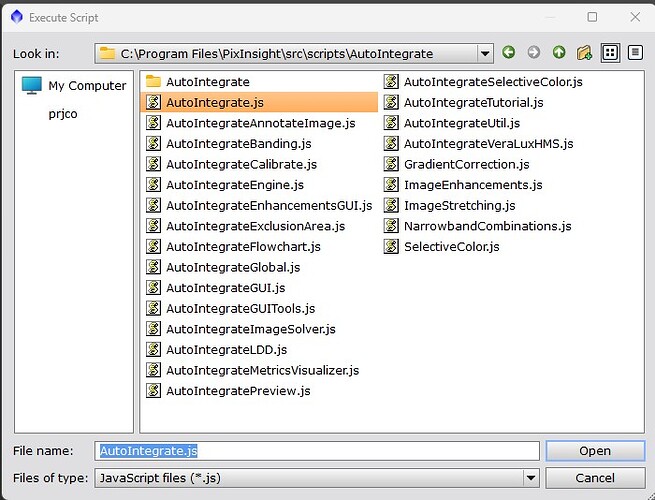The height and width of the screenshot is (500, 655).
Task: Click the AutoIntegrateImageSolver.js script icon
Action: point(153,329)
